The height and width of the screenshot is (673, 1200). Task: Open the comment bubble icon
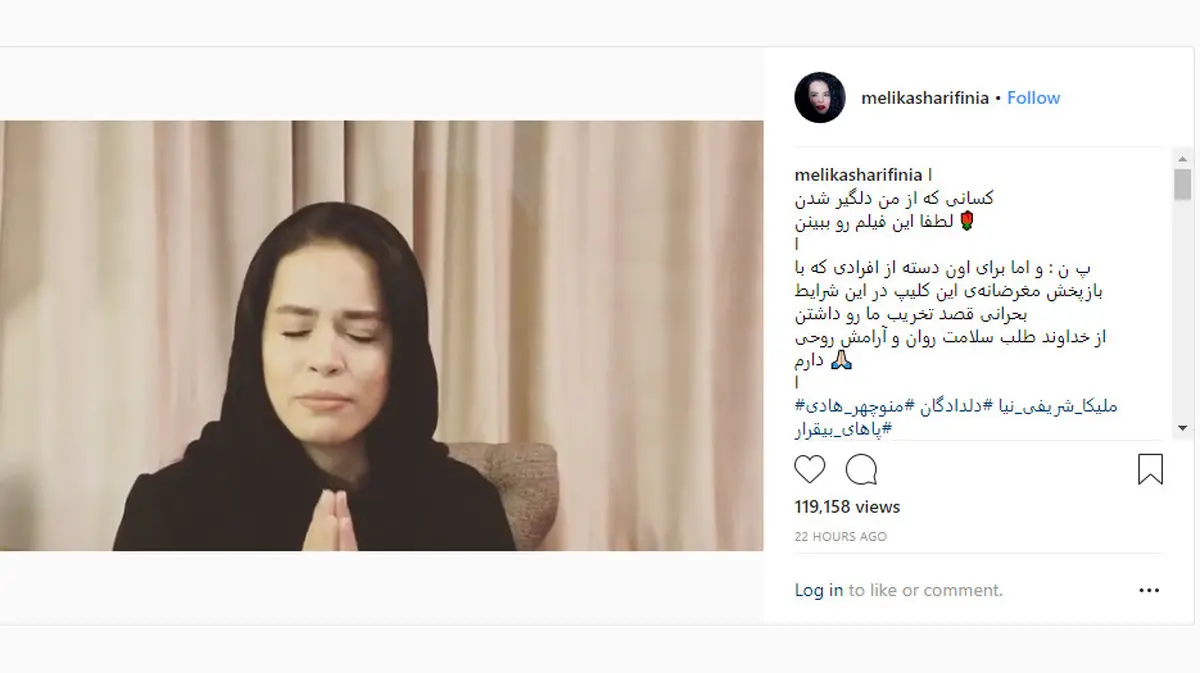click(861, 469)
